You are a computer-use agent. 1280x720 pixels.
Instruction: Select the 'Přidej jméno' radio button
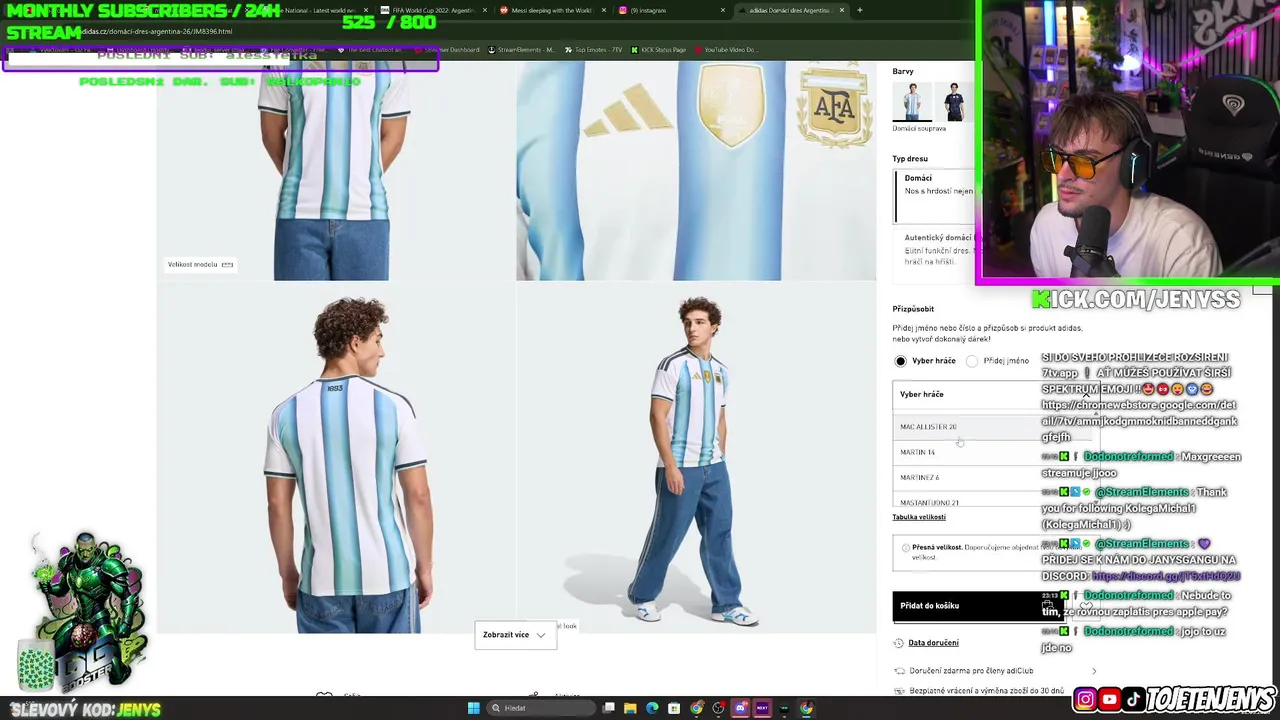[x=972, y=361]
